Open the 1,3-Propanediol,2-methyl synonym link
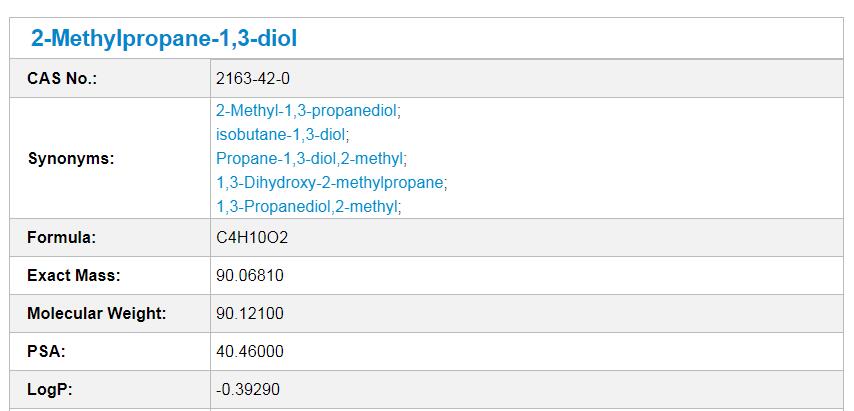This screenshot has height=411, width=854. [x=307, y=206]
